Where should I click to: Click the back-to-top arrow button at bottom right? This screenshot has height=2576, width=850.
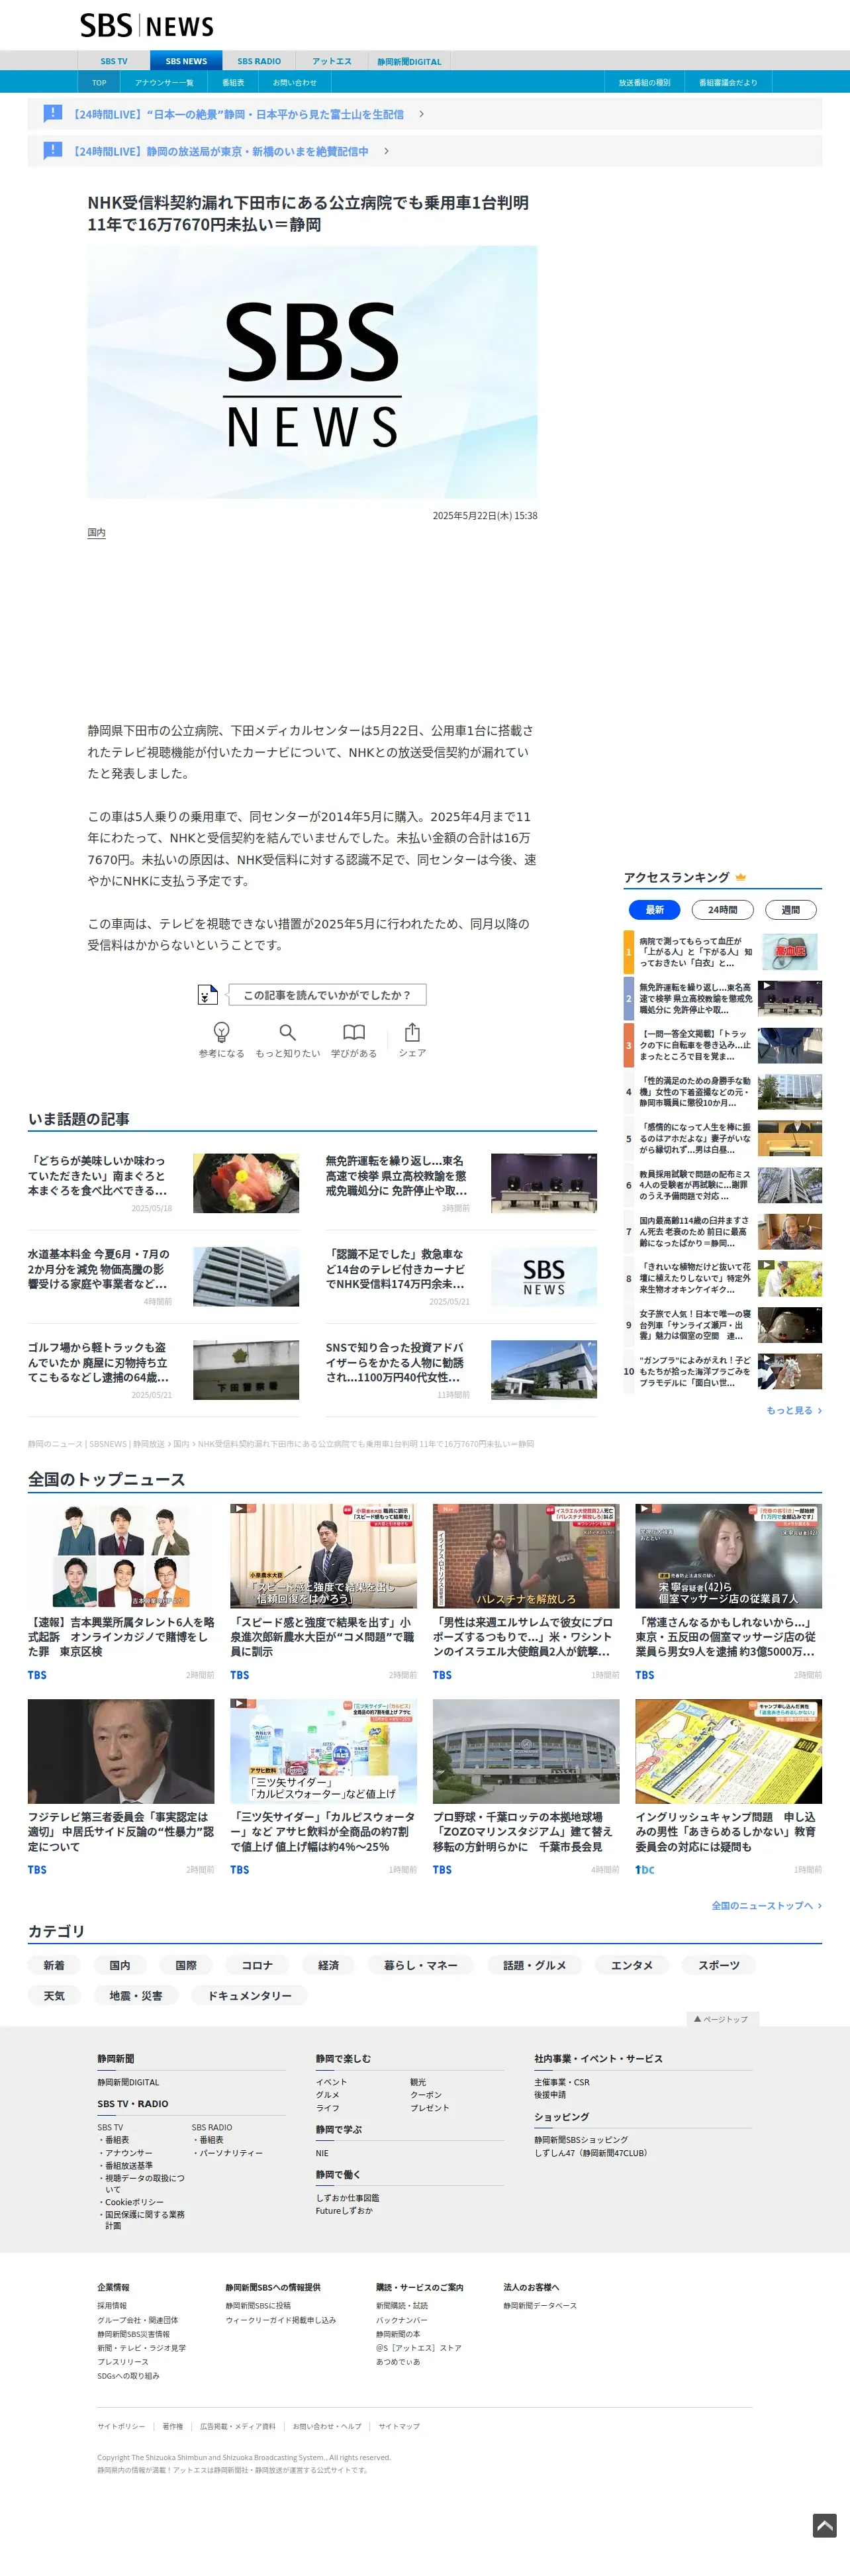click(824, 2525)
